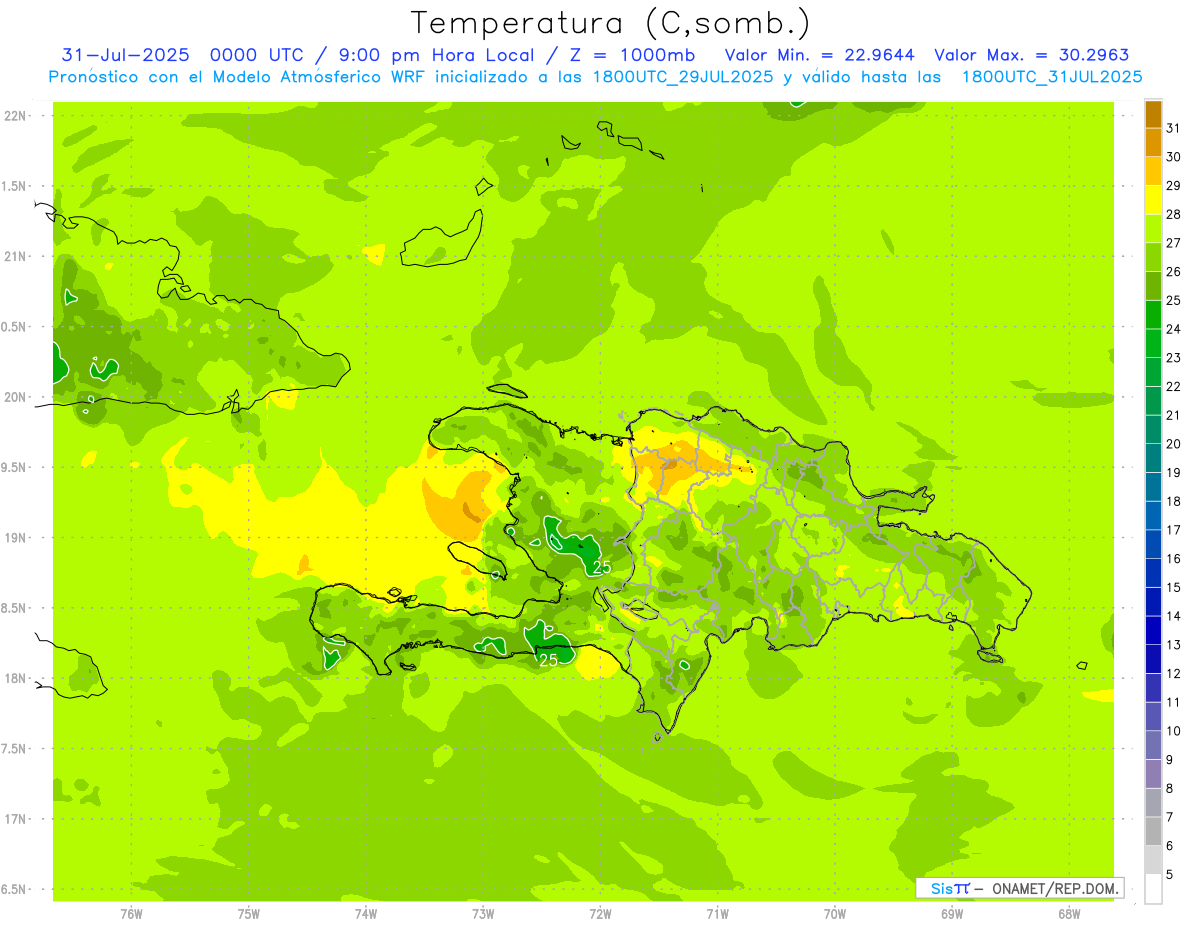Image resolution: width=1200 pixels, height=927 pixels.
Task: Click the '75W' longitude label
Action: click(249, 913)
